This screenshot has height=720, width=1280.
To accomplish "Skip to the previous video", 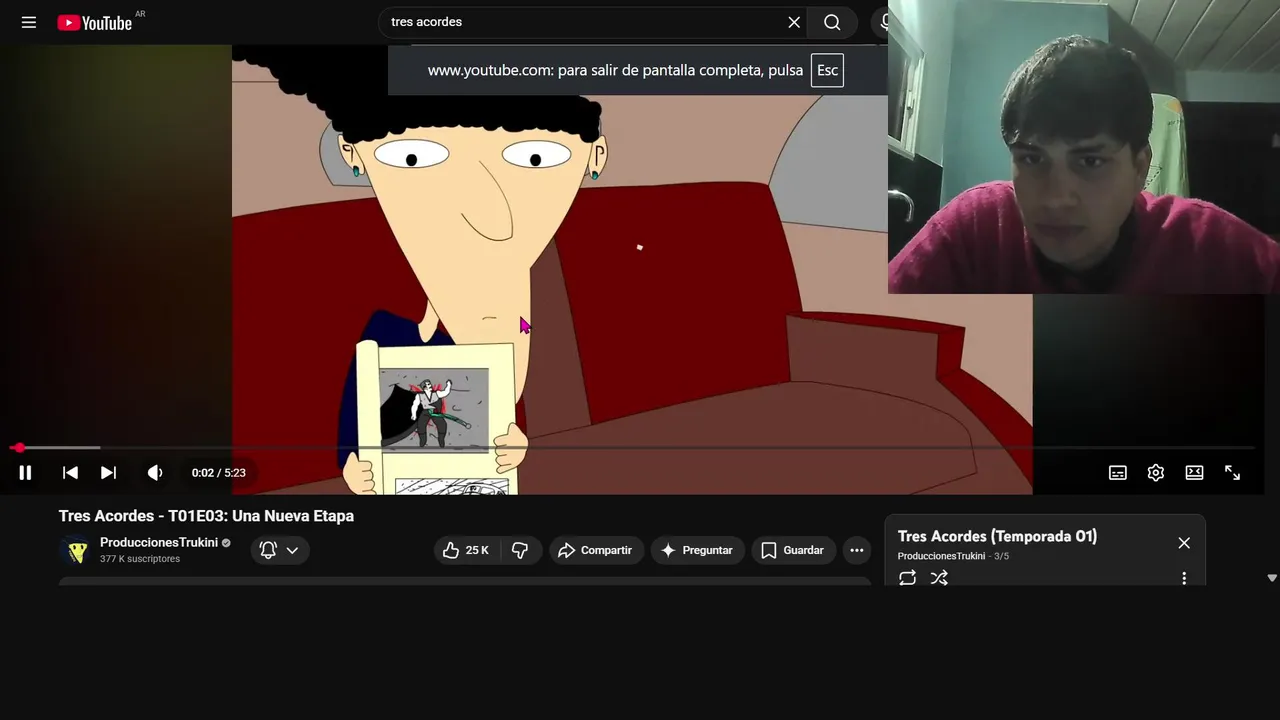I will pyautogui.click(x=70, y=473).
